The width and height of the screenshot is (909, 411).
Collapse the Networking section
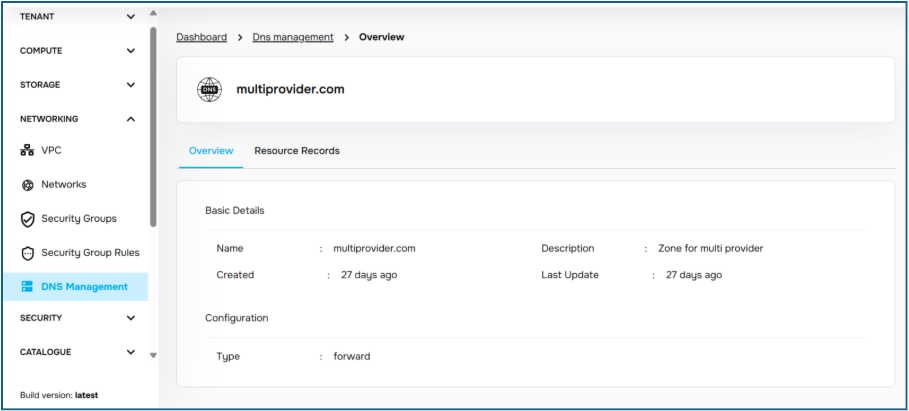click(130, 119)
